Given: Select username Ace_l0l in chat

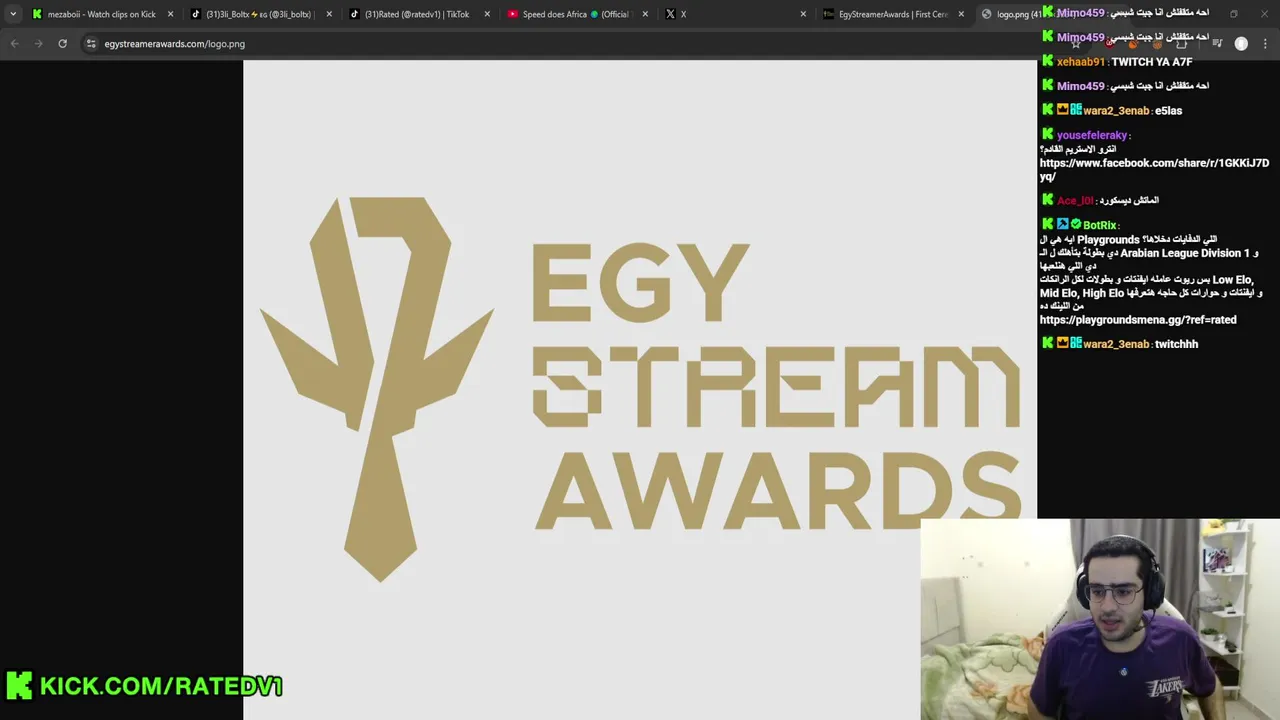Looking at the screenshot, I should (1075, 200).
